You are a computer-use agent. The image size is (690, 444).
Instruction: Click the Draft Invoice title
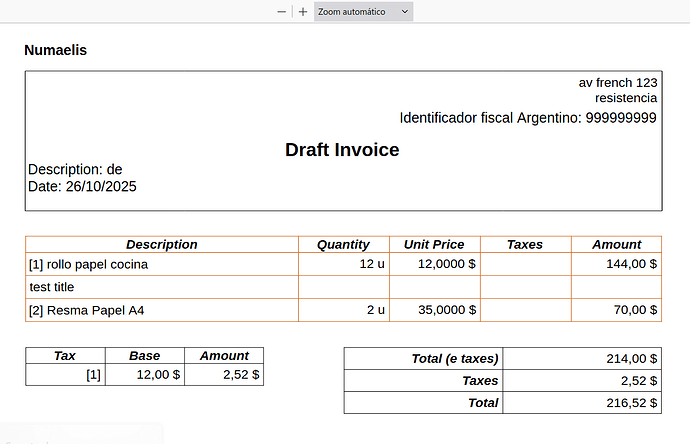tap(342, 150)
